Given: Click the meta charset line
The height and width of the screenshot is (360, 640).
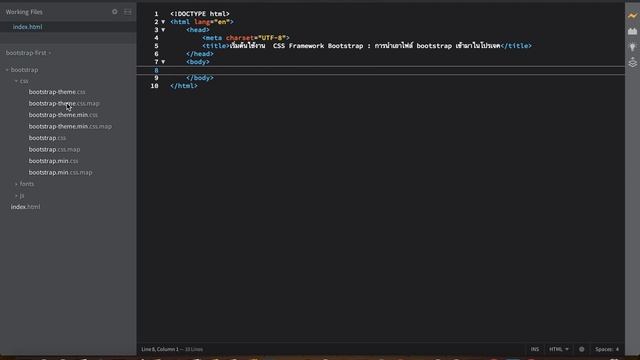Looking at the screenshot, I should 246,38.
